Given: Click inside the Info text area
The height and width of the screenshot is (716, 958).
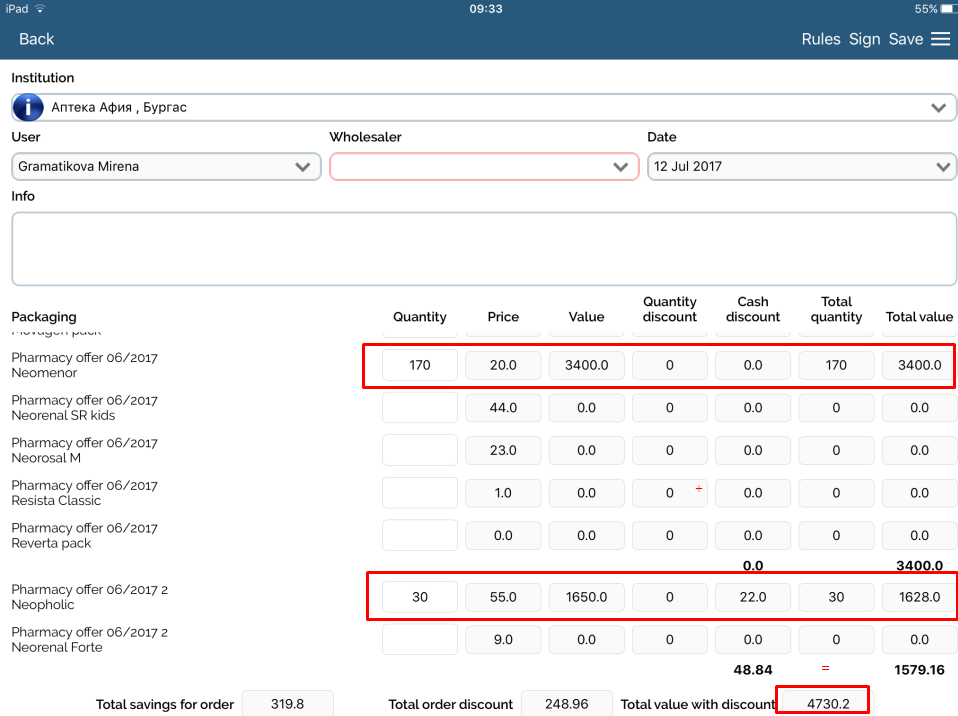Looking at the screenshot, I should [484, 249].
